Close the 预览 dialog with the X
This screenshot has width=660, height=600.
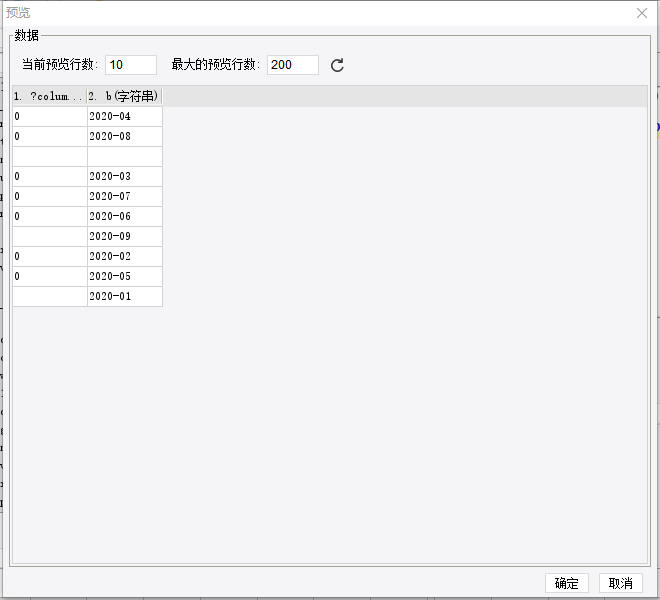click(641, 13)
